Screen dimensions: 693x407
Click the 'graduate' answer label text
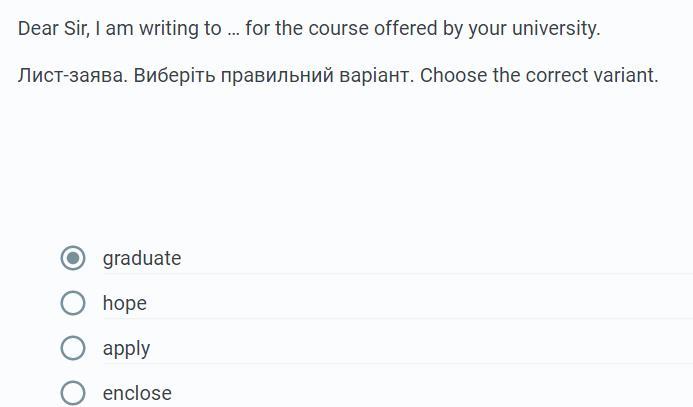142,258
